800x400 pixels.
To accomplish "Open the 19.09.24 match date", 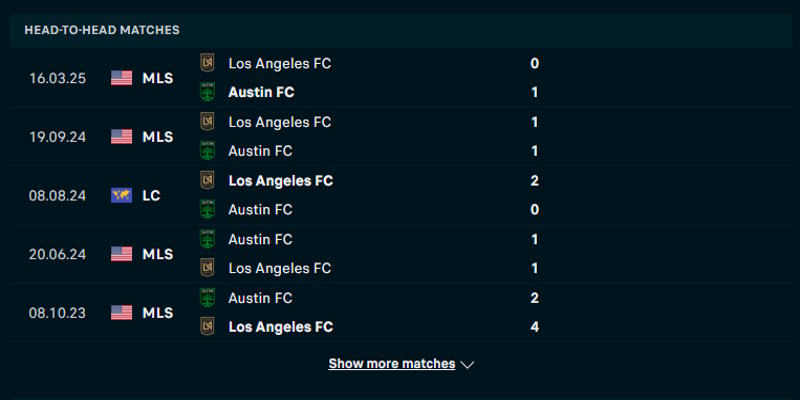I will point(57,137).
